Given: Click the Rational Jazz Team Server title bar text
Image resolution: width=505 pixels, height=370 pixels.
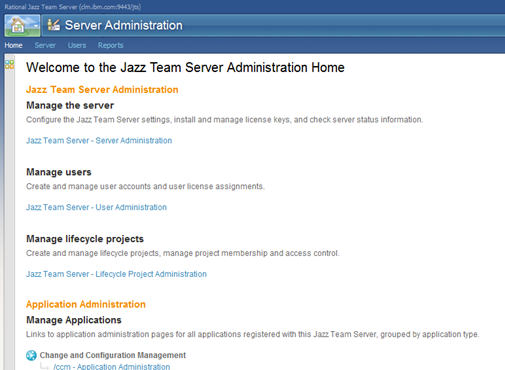Looking at the screenshot, I should click(x=73, y=7).
